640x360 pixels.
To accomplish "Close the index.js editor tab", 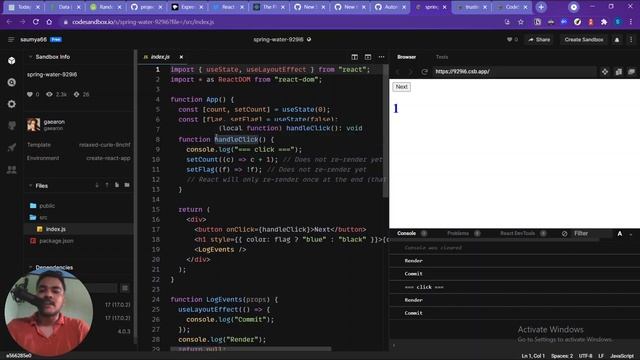I will point(181,57).
